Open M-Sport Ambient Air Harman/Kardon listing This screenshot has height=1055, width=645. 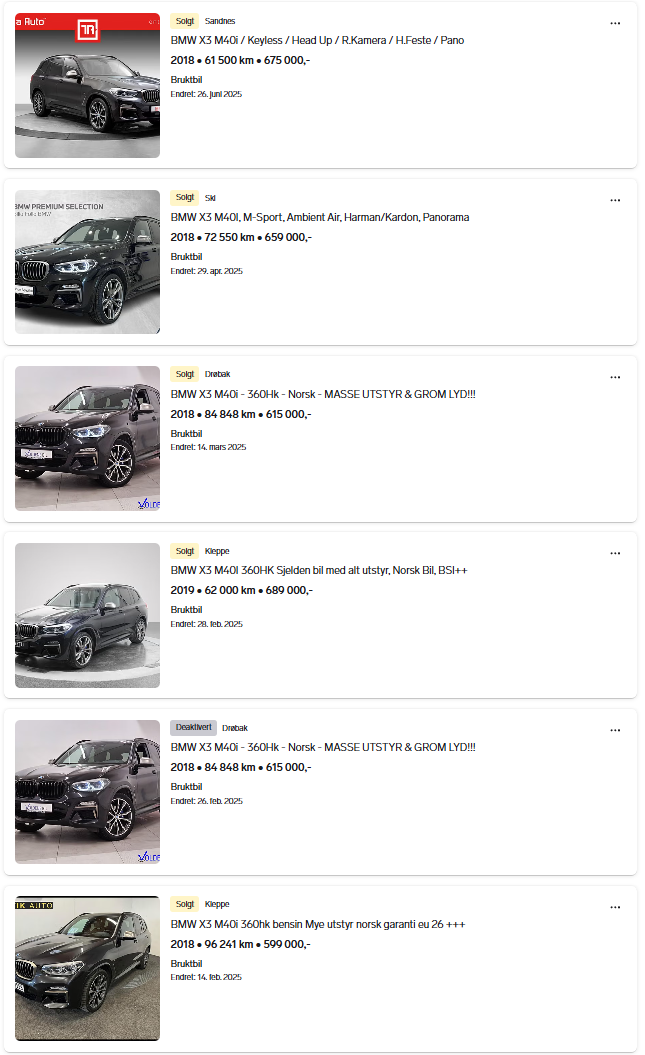[320, 218]
